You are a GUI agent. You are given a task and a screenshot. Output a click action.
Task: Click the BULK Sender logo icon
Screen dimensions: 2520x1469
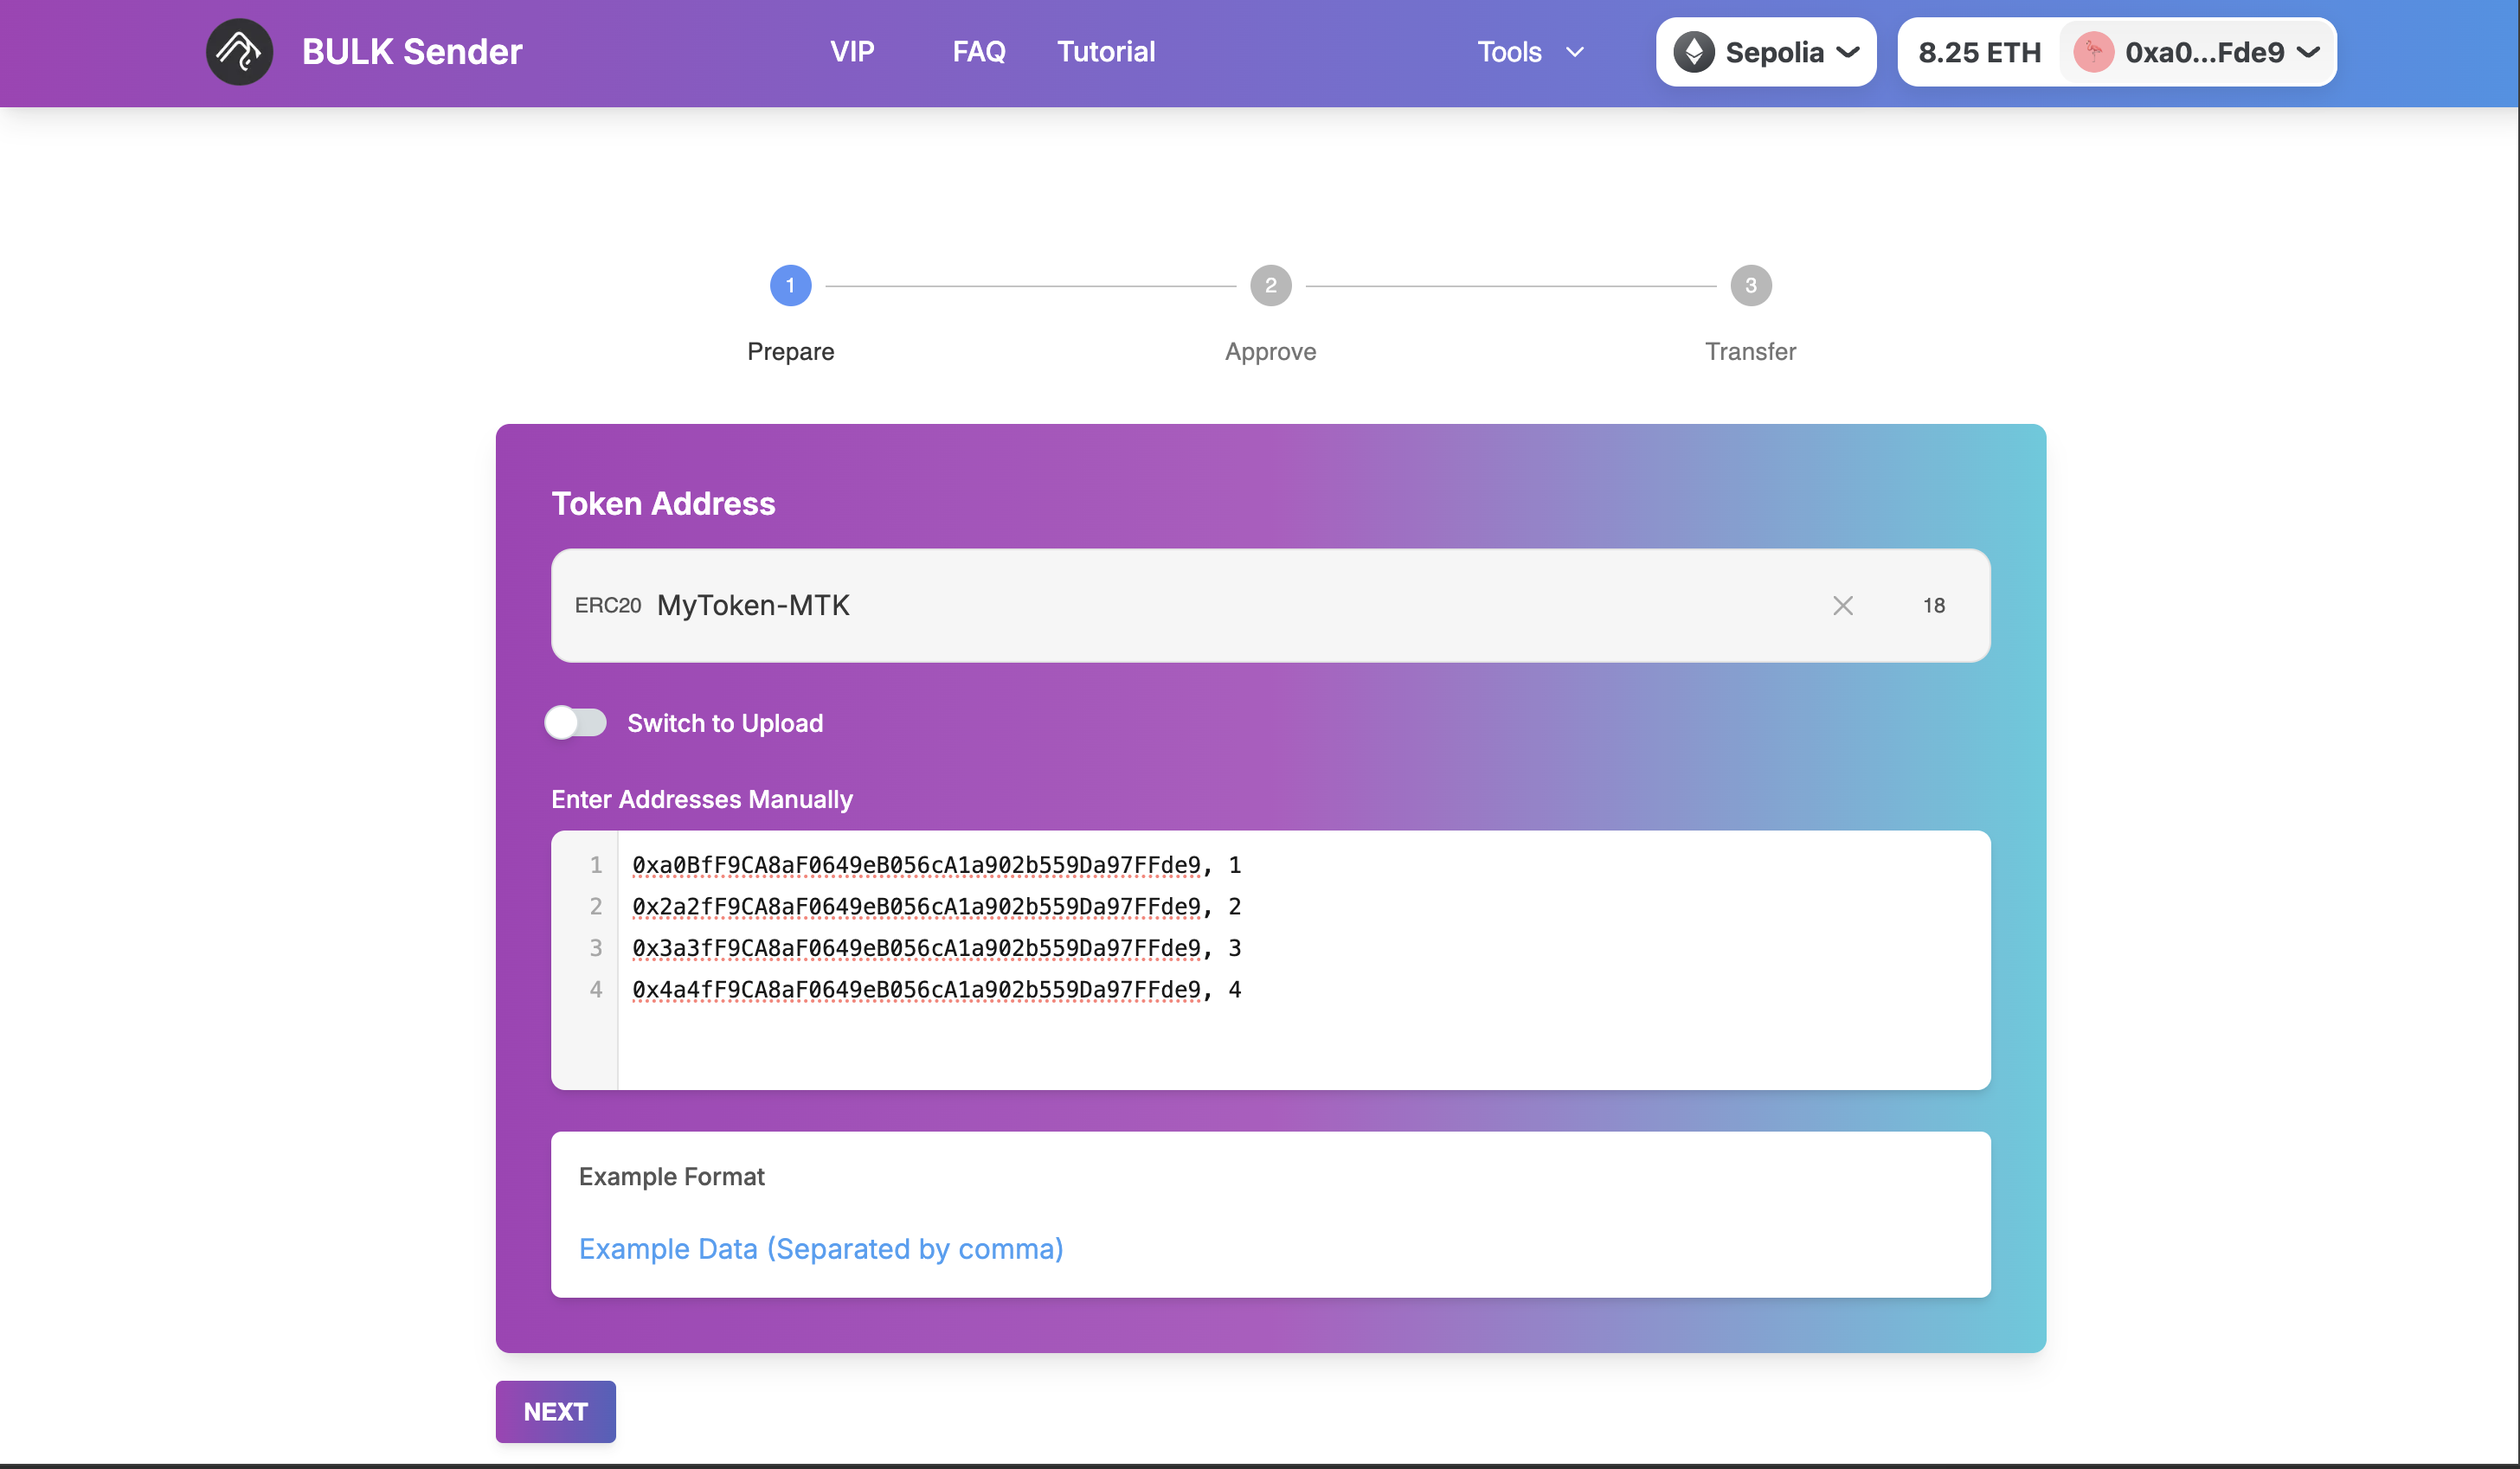[238, 51]
